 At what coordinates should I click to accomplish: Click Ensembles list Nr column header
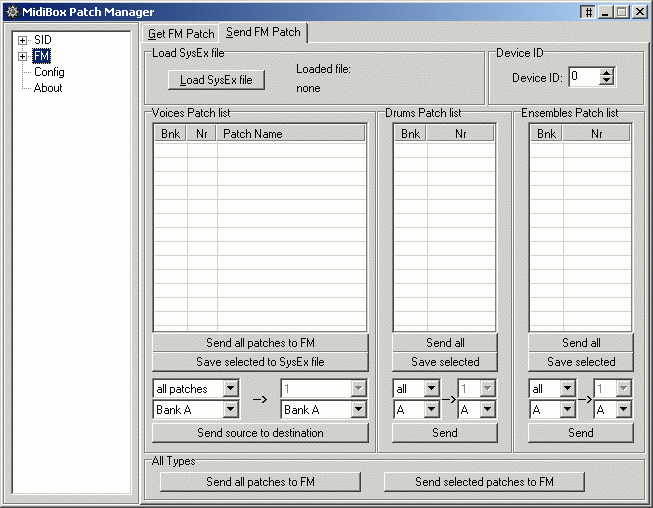596,134
